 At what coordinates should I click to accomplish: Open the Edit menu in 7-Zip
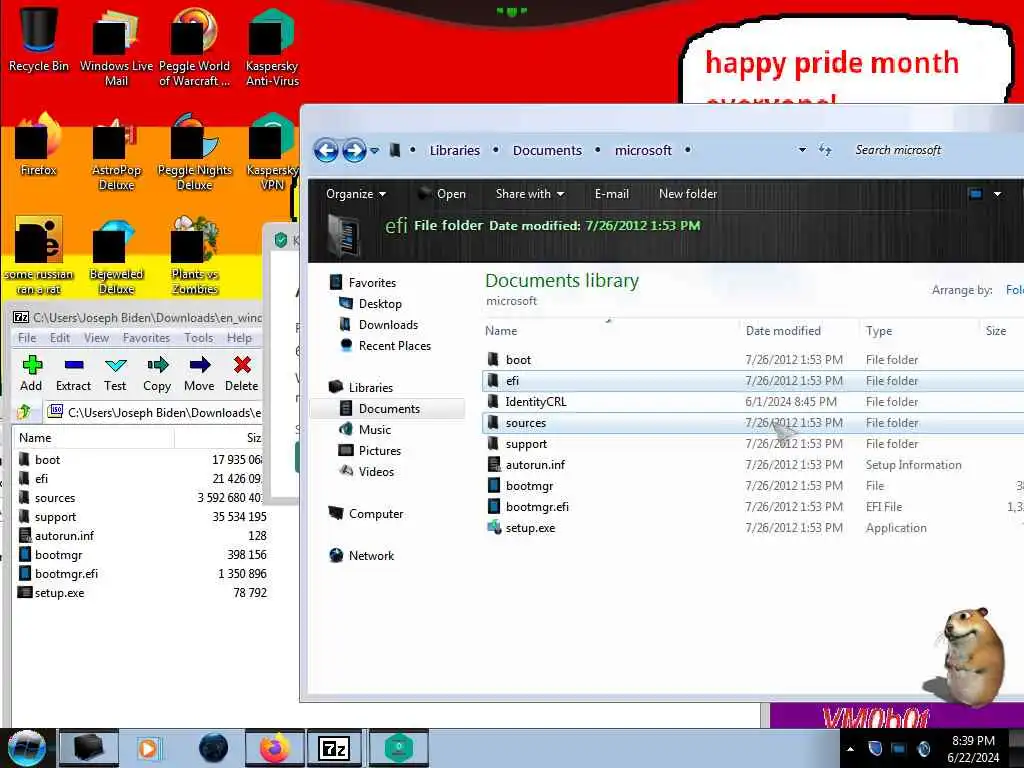(x=59, y=338)
